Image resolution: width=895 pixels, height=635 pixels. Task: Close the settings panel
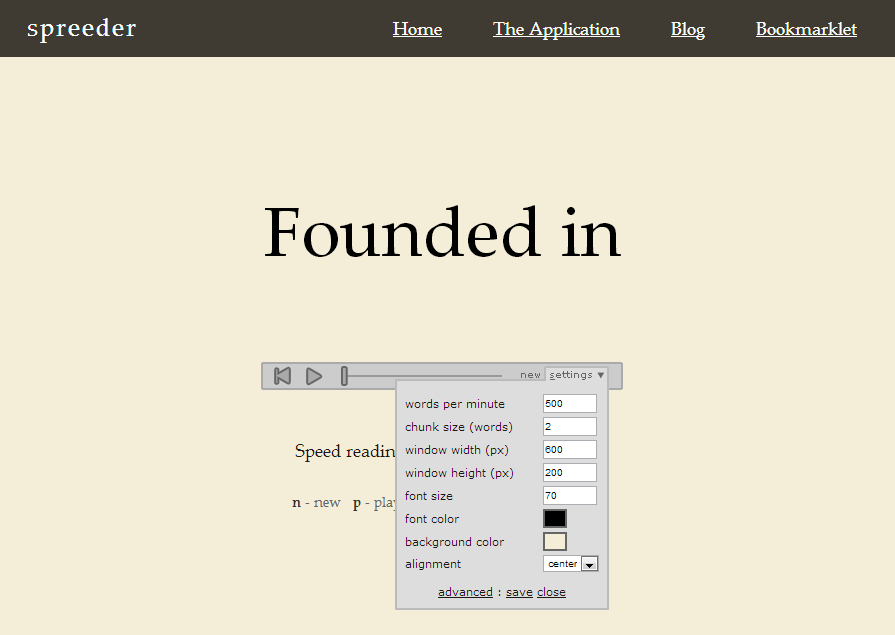551,591
